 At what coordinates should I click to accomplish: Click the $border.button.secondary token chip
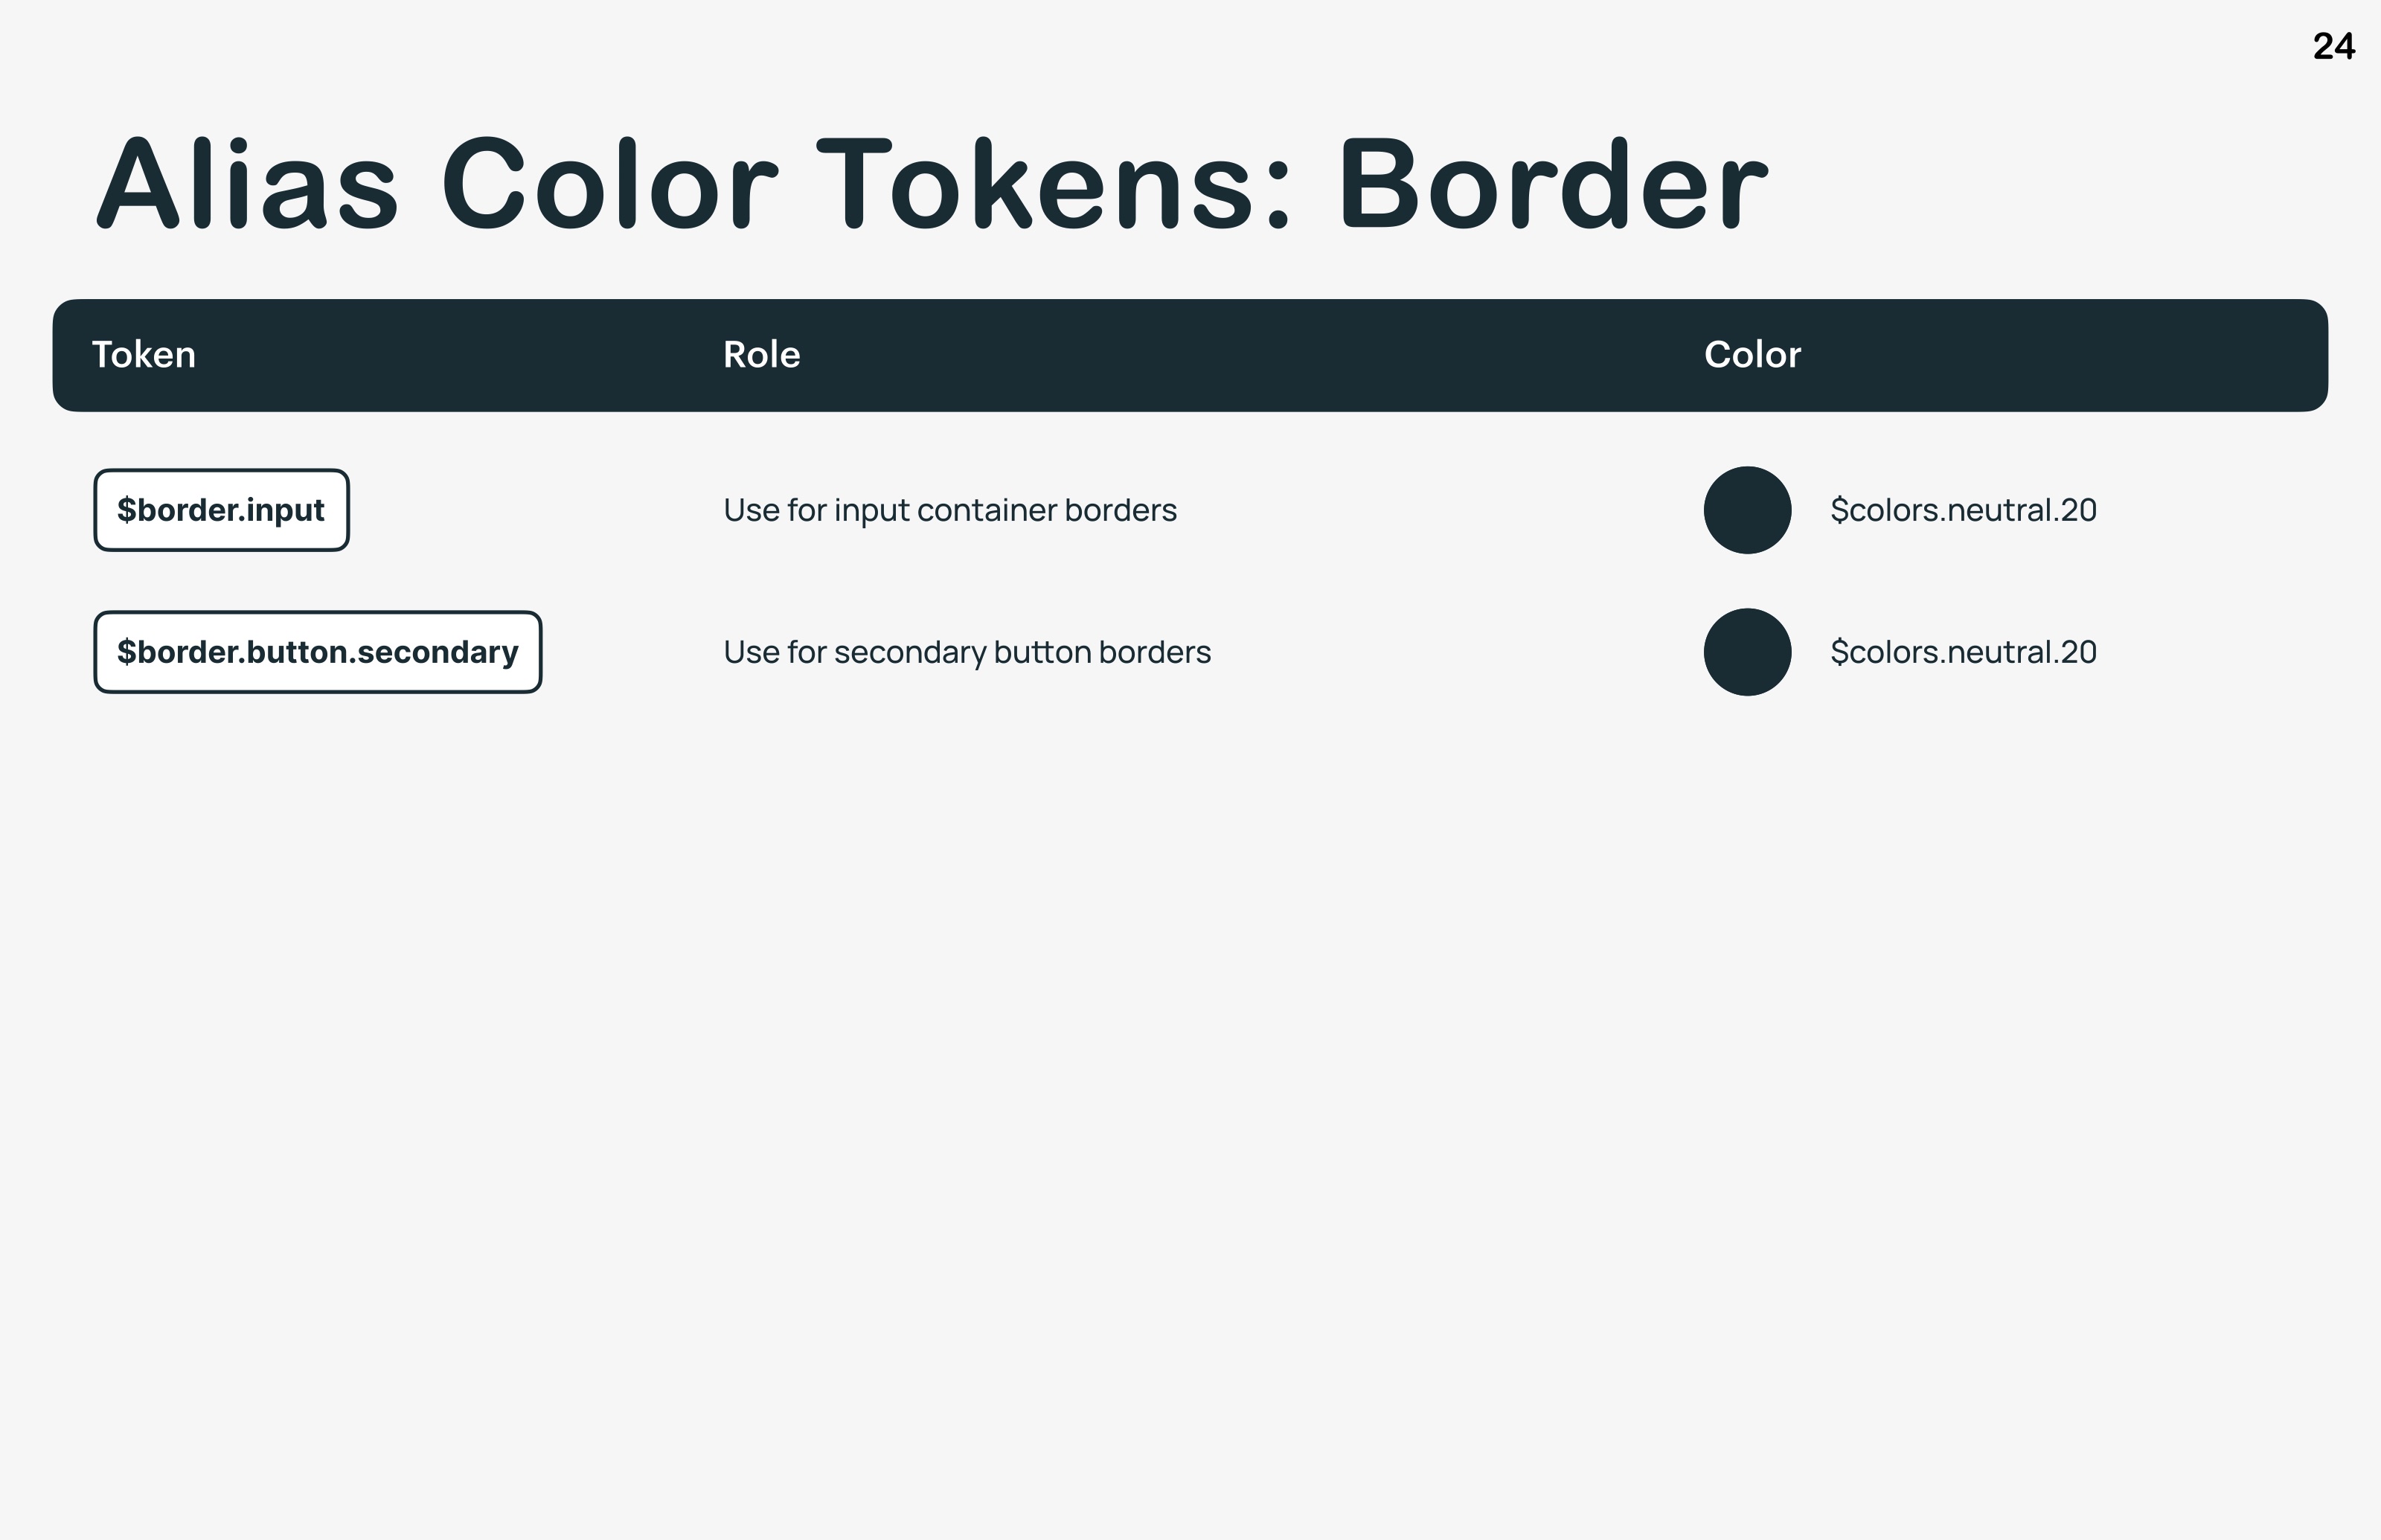tap(318, 652)
